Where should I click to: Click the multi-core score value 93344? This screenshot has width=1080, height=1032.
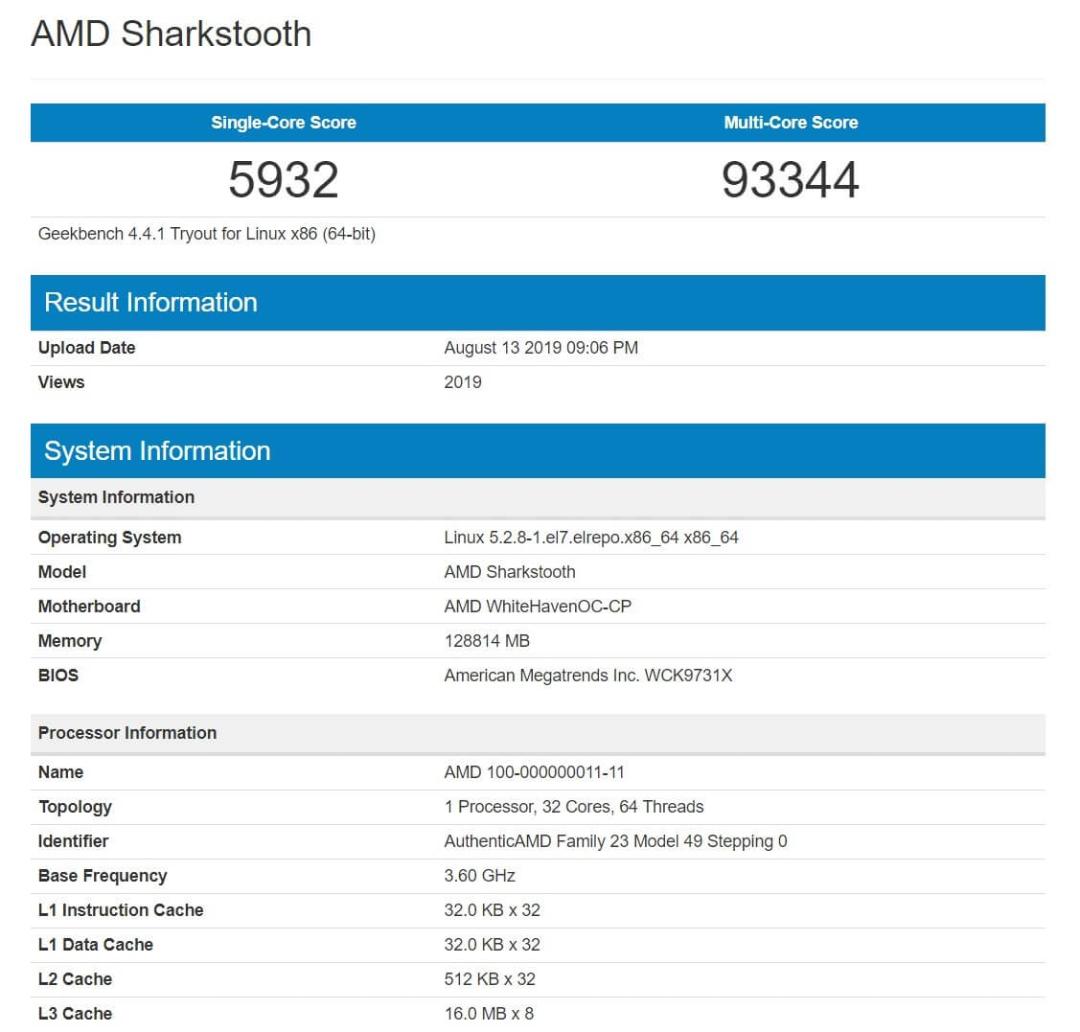[791, 179]
